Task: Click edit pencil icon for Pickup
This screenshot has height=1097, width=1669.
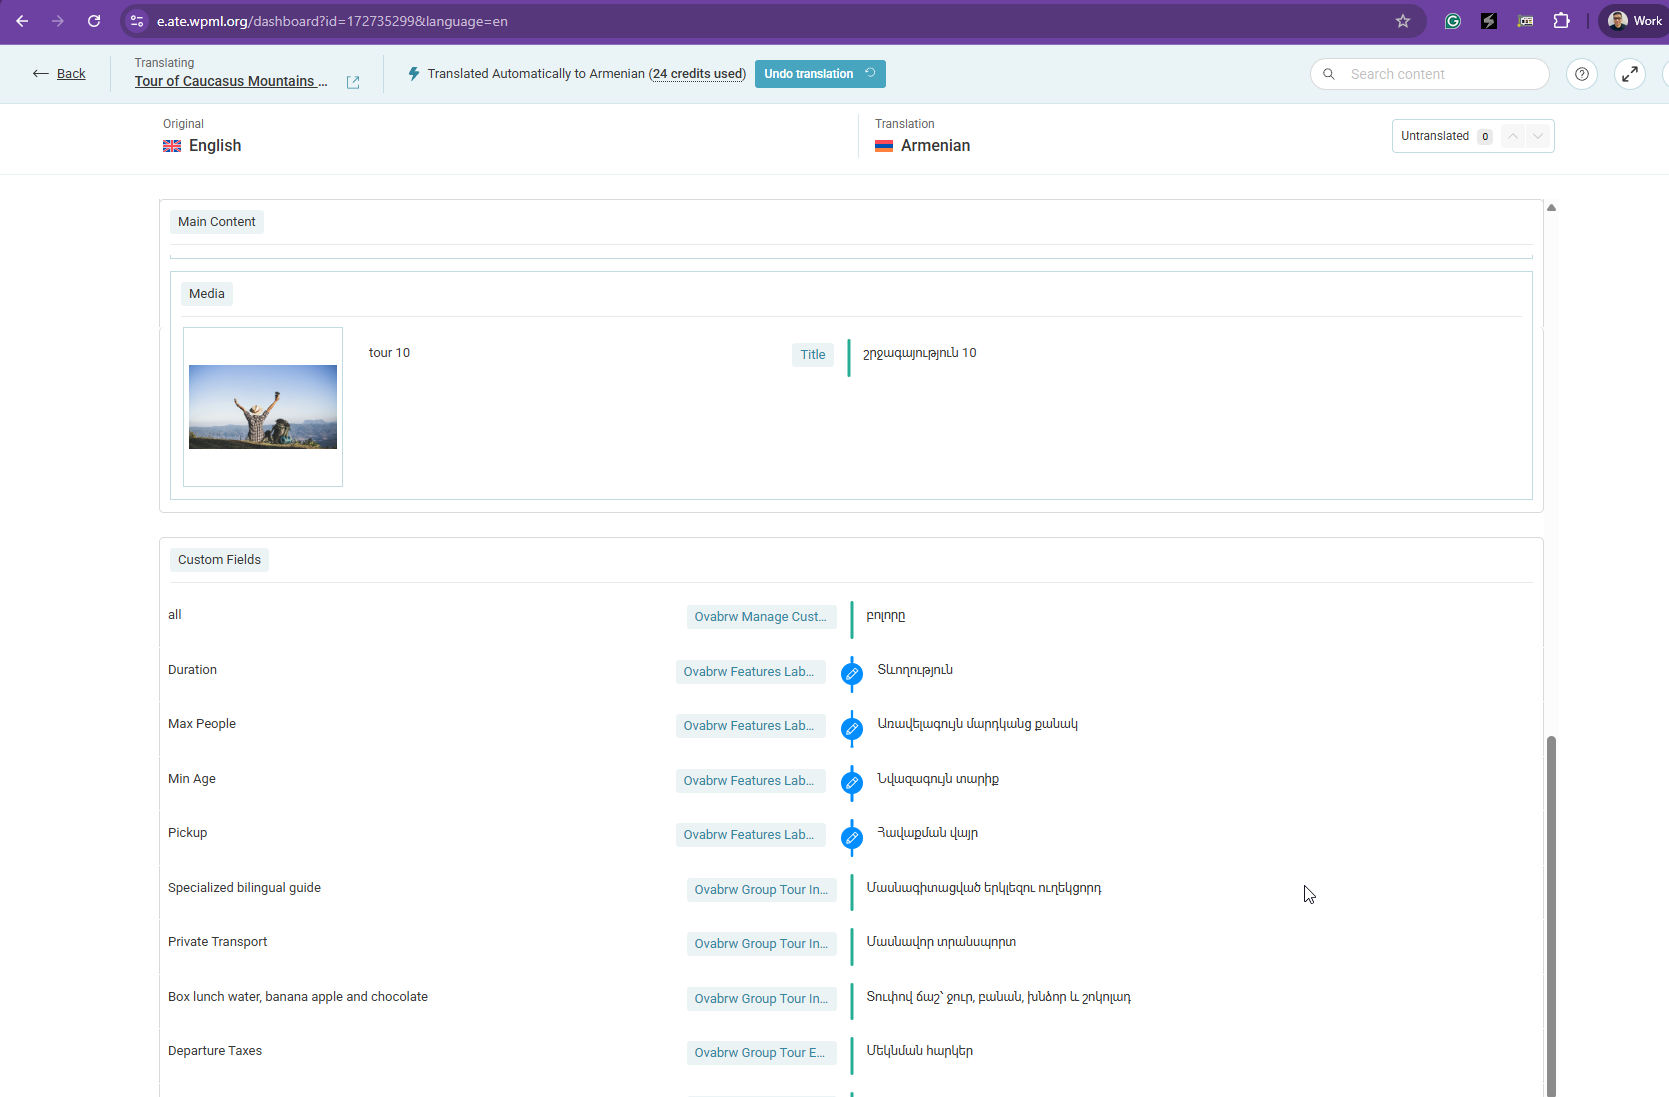Action: [852, 838]
